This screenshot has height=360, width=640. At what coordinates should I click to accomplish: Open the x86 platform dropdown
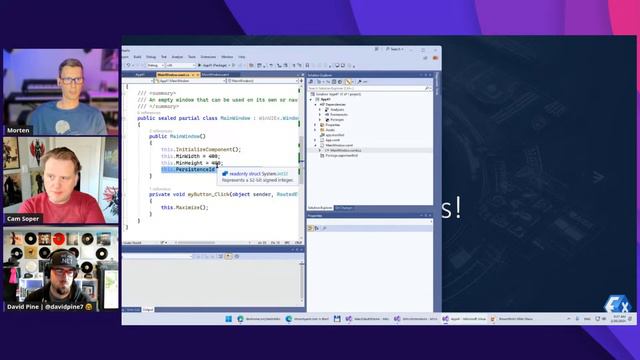[181, 65]
